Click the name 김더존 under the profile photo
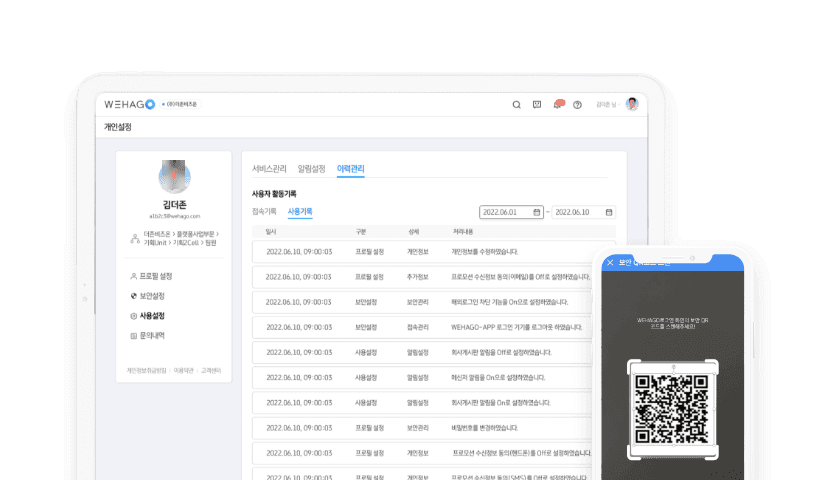Screen dimensions: 830x480 click(x=175, y=205)
